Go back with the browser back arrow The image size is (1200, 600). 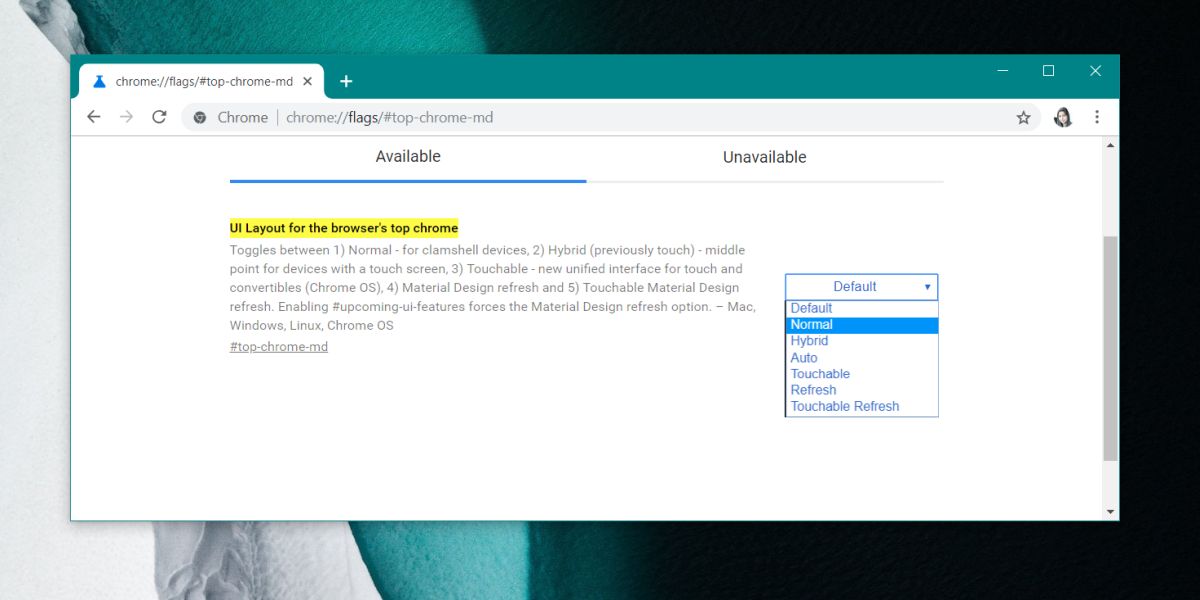tap(94, 117)
